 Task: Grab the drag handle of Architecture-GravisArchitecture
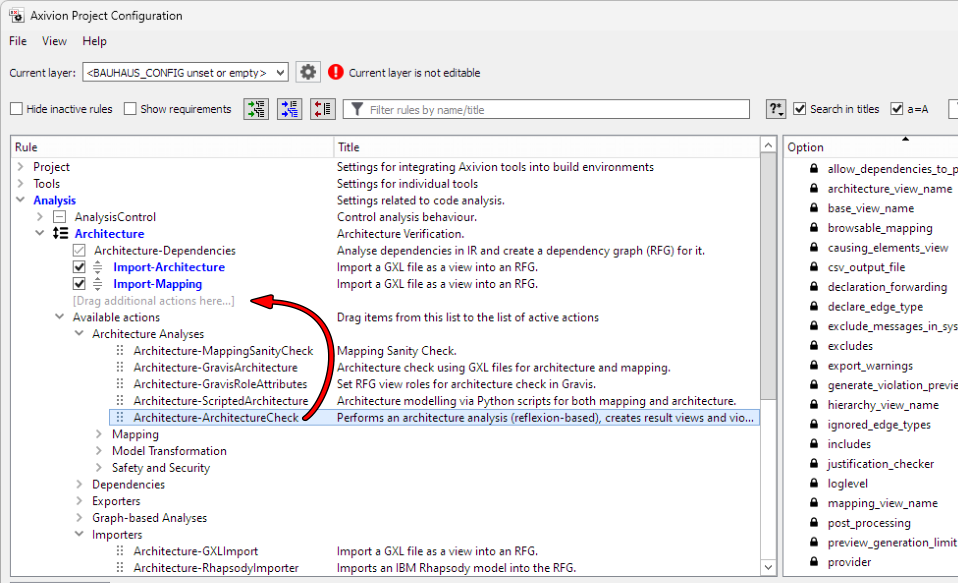[120, 367]
